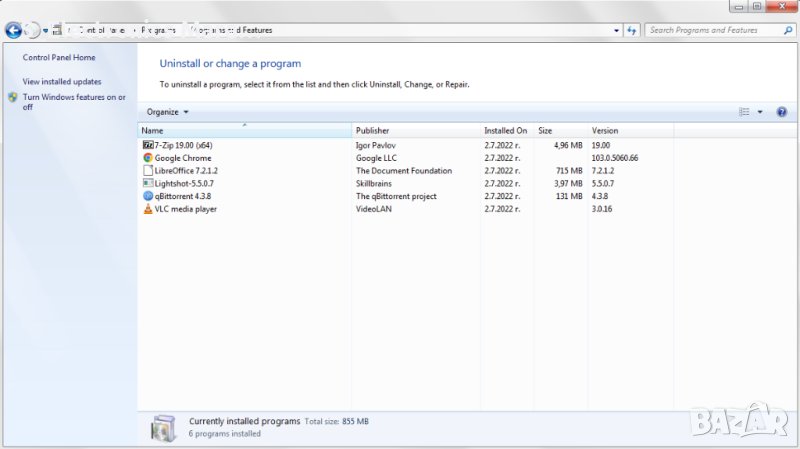
Task: Click the Back navigation arrow button
Action: click(14, 30)
